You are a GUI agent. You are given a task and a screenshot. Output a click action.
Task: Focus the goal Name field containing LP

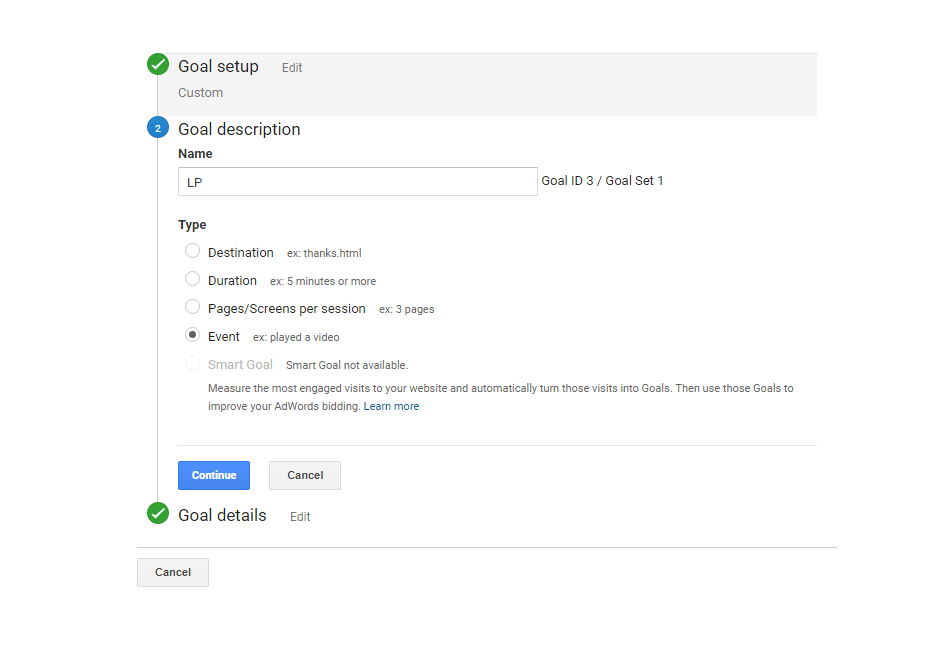[x=358, y=182]
